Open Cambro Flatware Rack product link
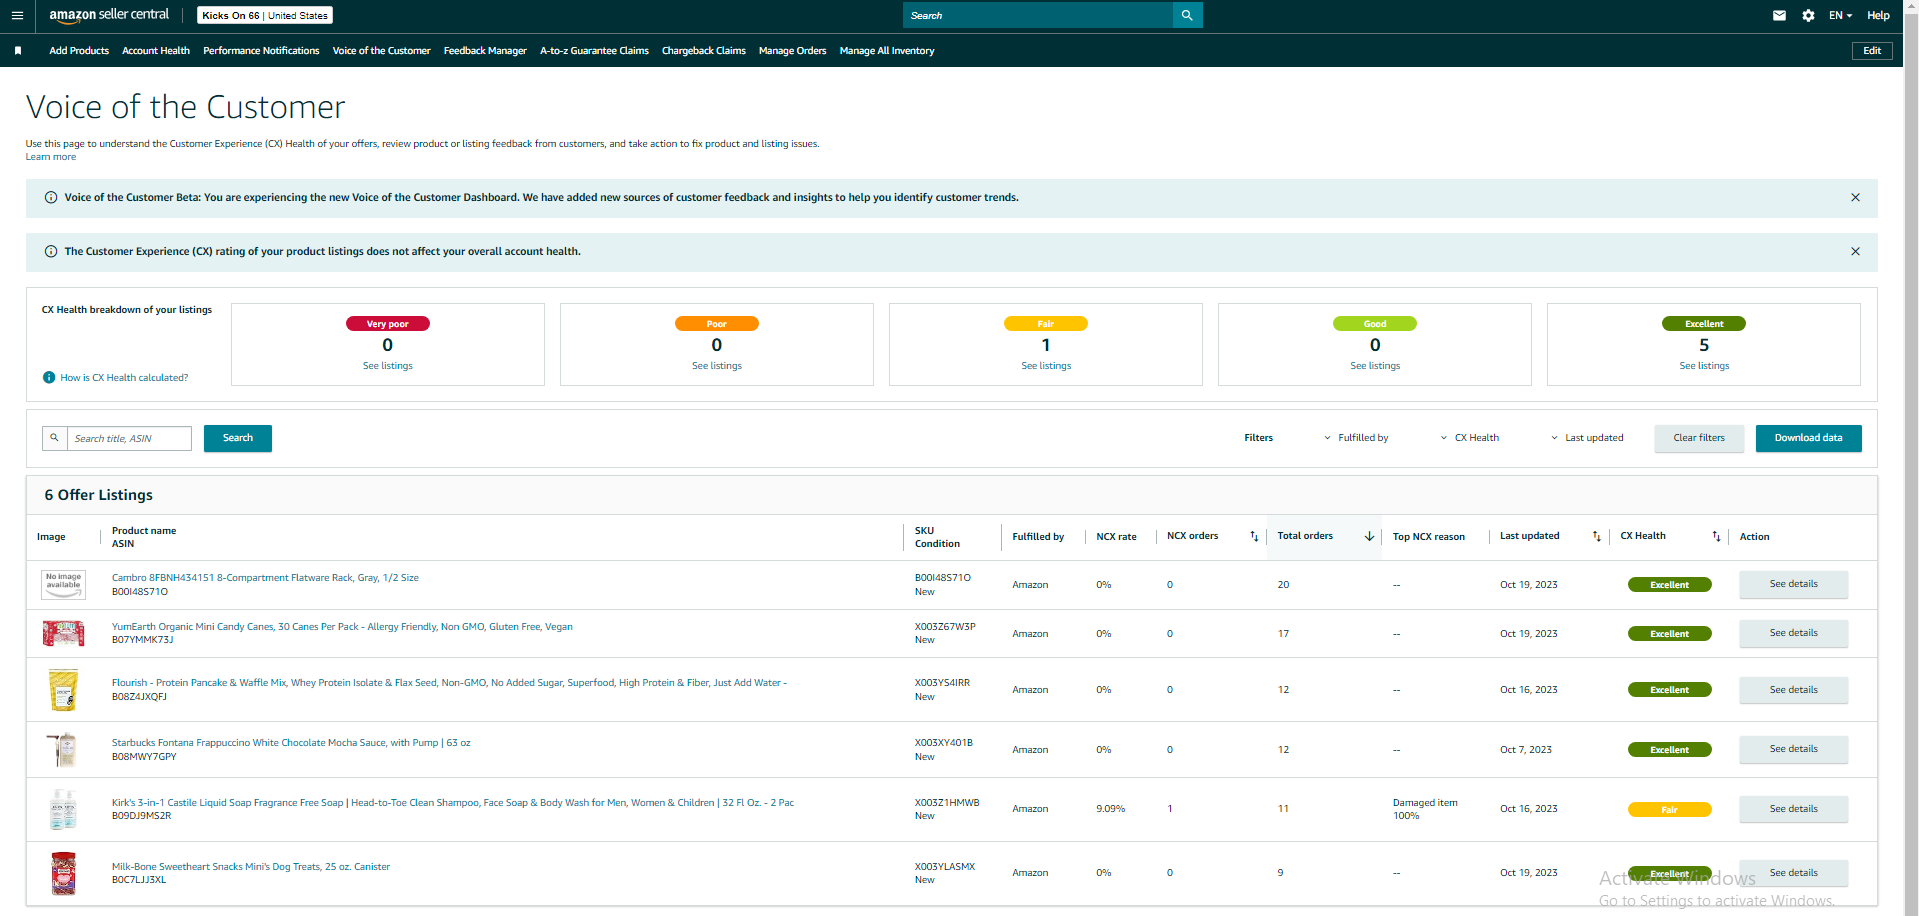 (x=265, y=578)
